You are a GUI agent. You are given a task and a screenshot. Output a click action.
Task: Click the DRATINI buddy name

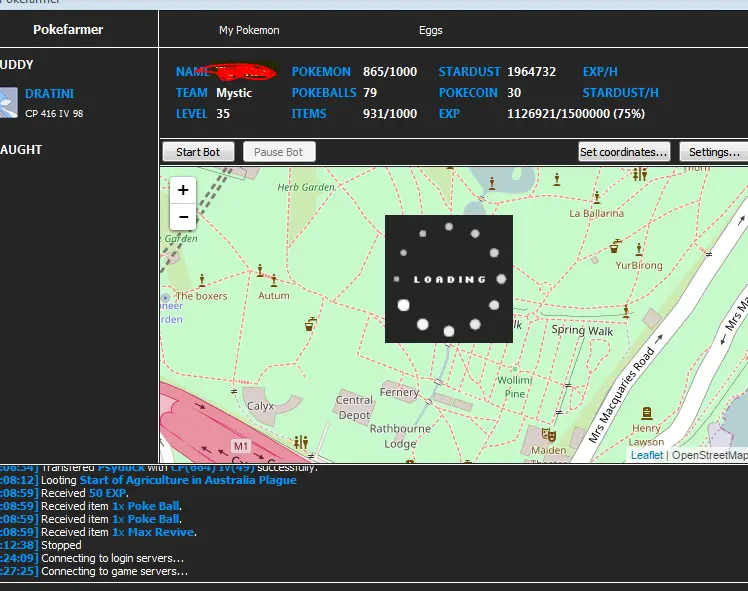pos(50,93)
